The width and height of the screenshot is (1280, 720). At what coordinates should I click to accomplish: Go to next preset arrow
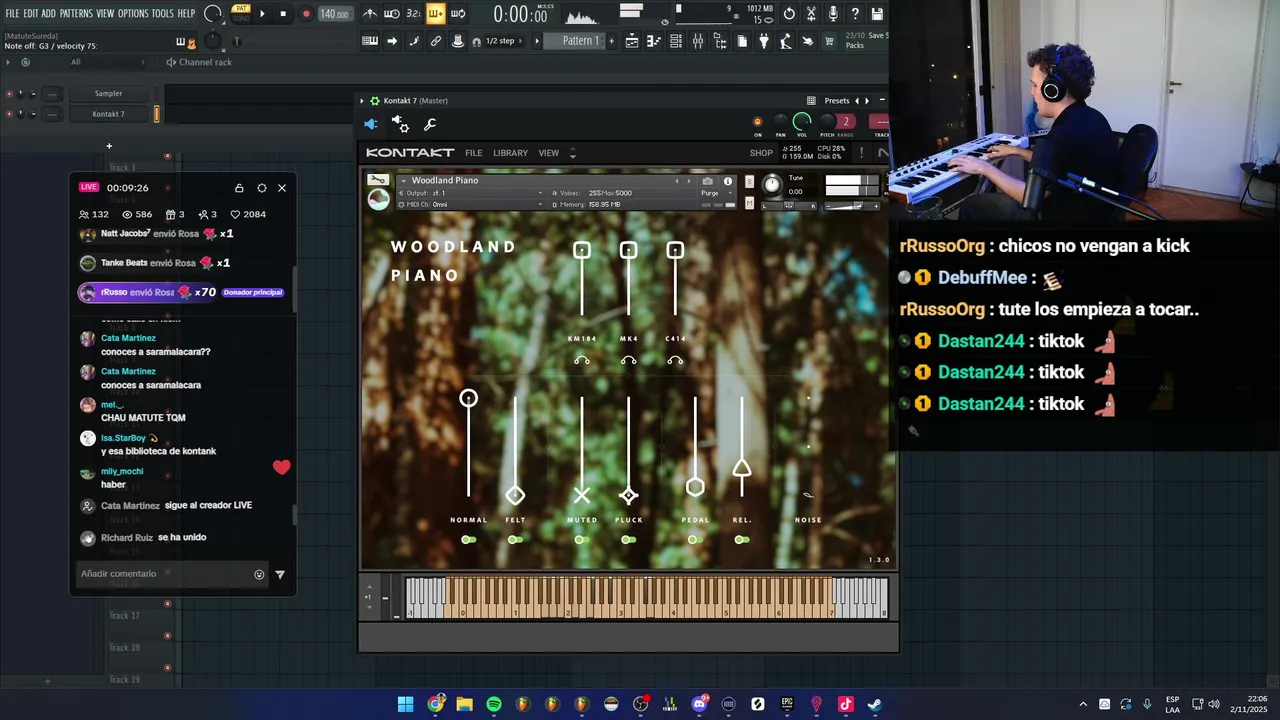(x=867, y=101)
